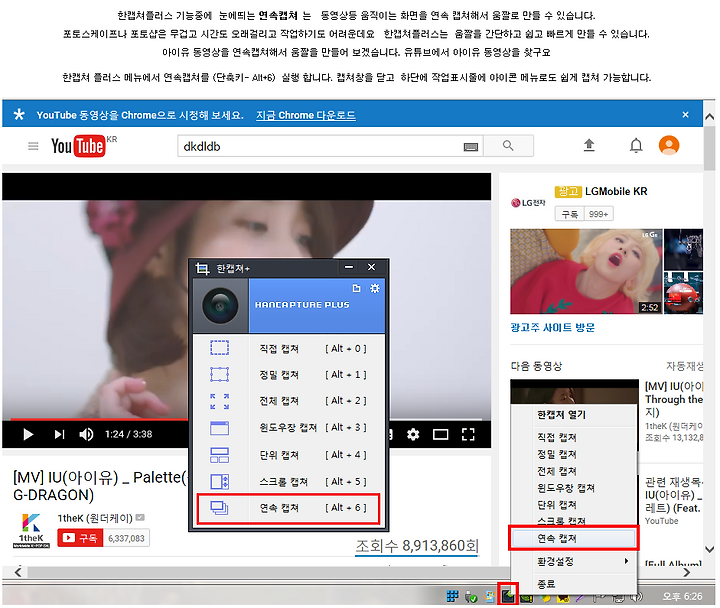The height and width of the screenshot is (608, 720).
Task: Choose 전체 캡쳐 [Alt + 2] in HanCapture window
Action: click(x=288, y=401)
